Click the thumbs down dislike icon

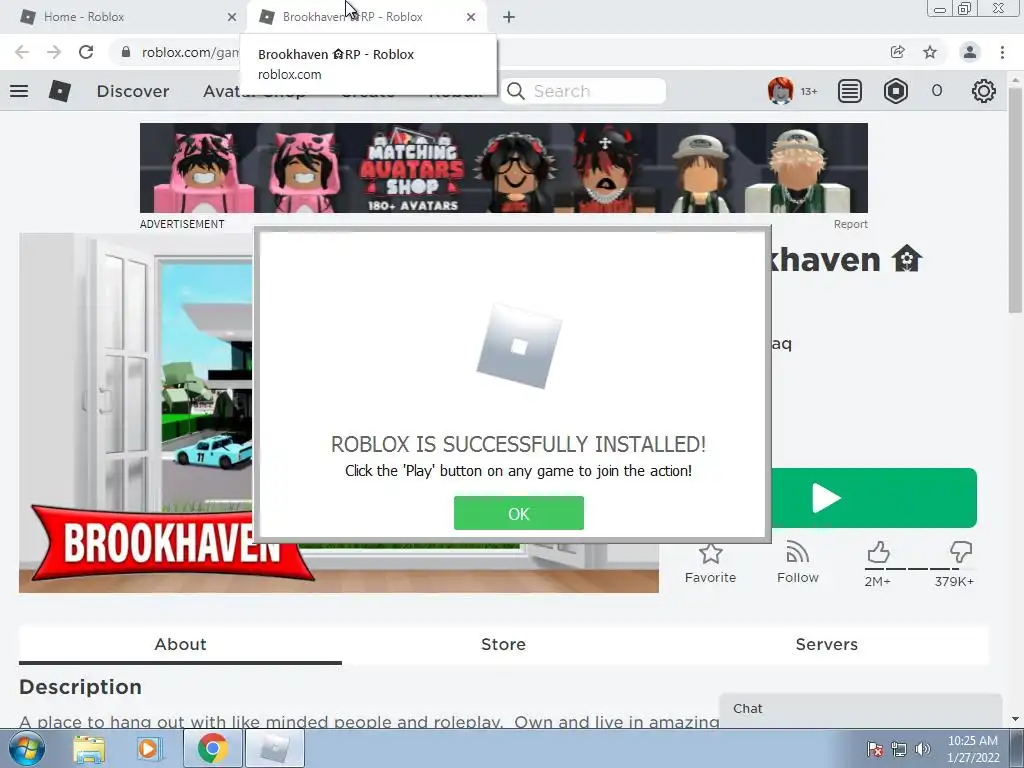point(961,552)
